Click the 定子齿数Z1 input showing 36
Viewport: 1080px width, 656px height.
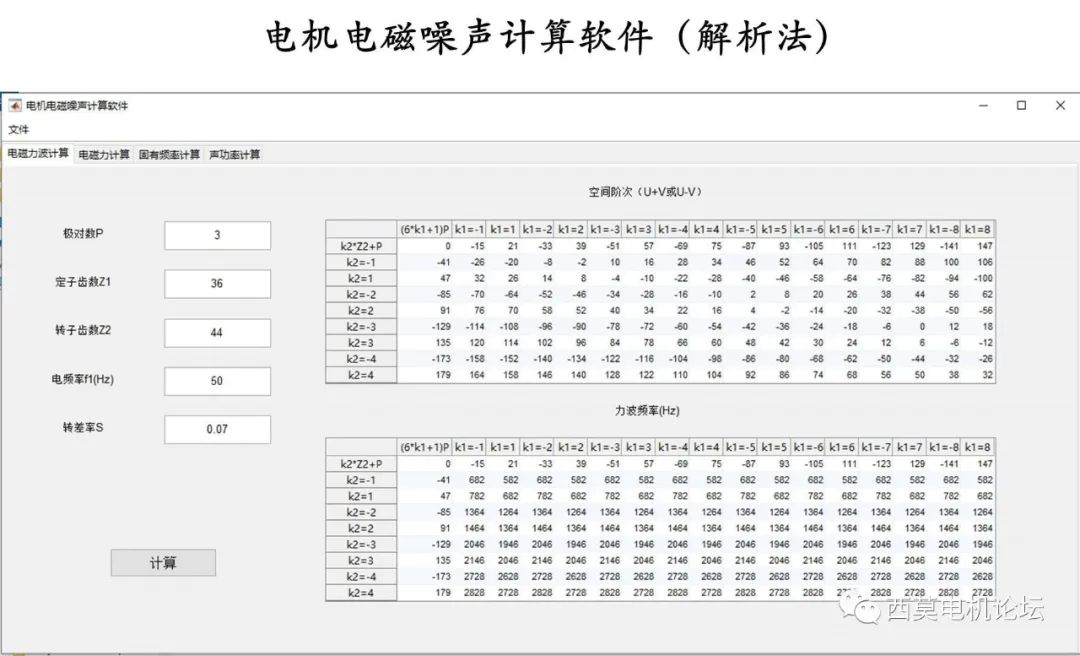click(x=217, y=283)
